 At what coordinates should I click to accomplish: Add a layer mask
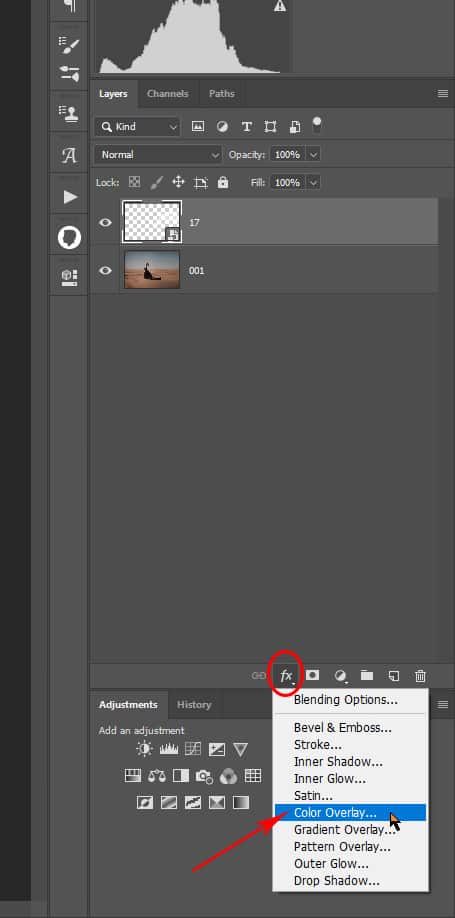[x=313, y=675]
